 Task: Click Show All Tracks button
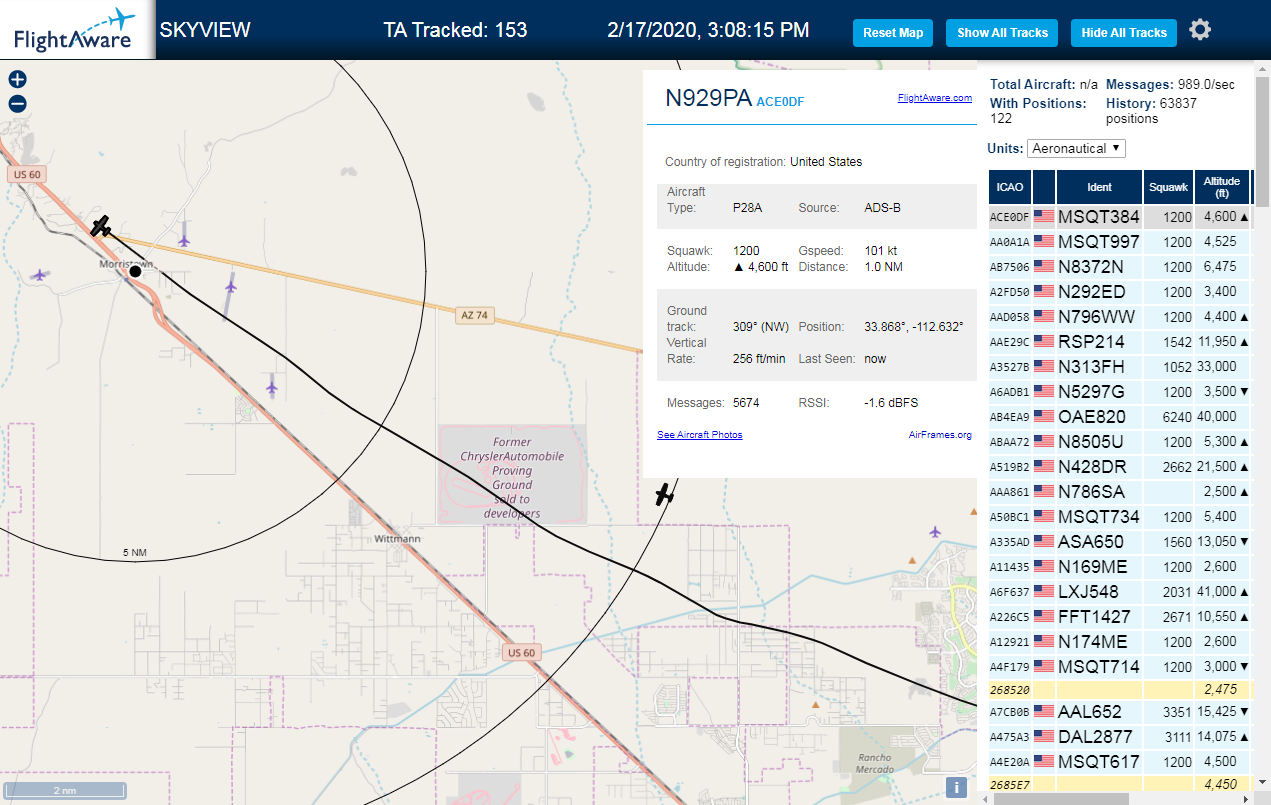[1002, 32]
